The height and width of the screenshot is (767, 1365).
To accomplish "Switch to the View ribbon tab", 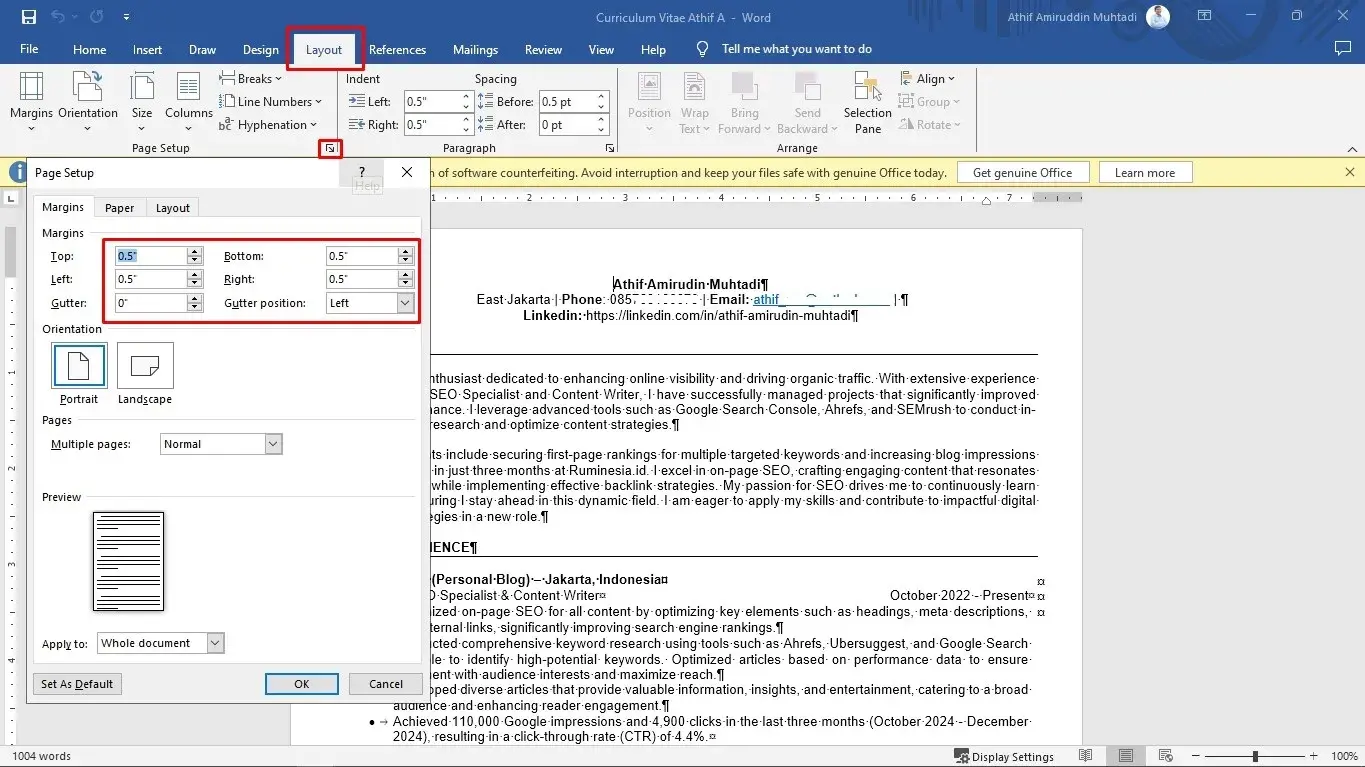I will click(x=601, y=49).
